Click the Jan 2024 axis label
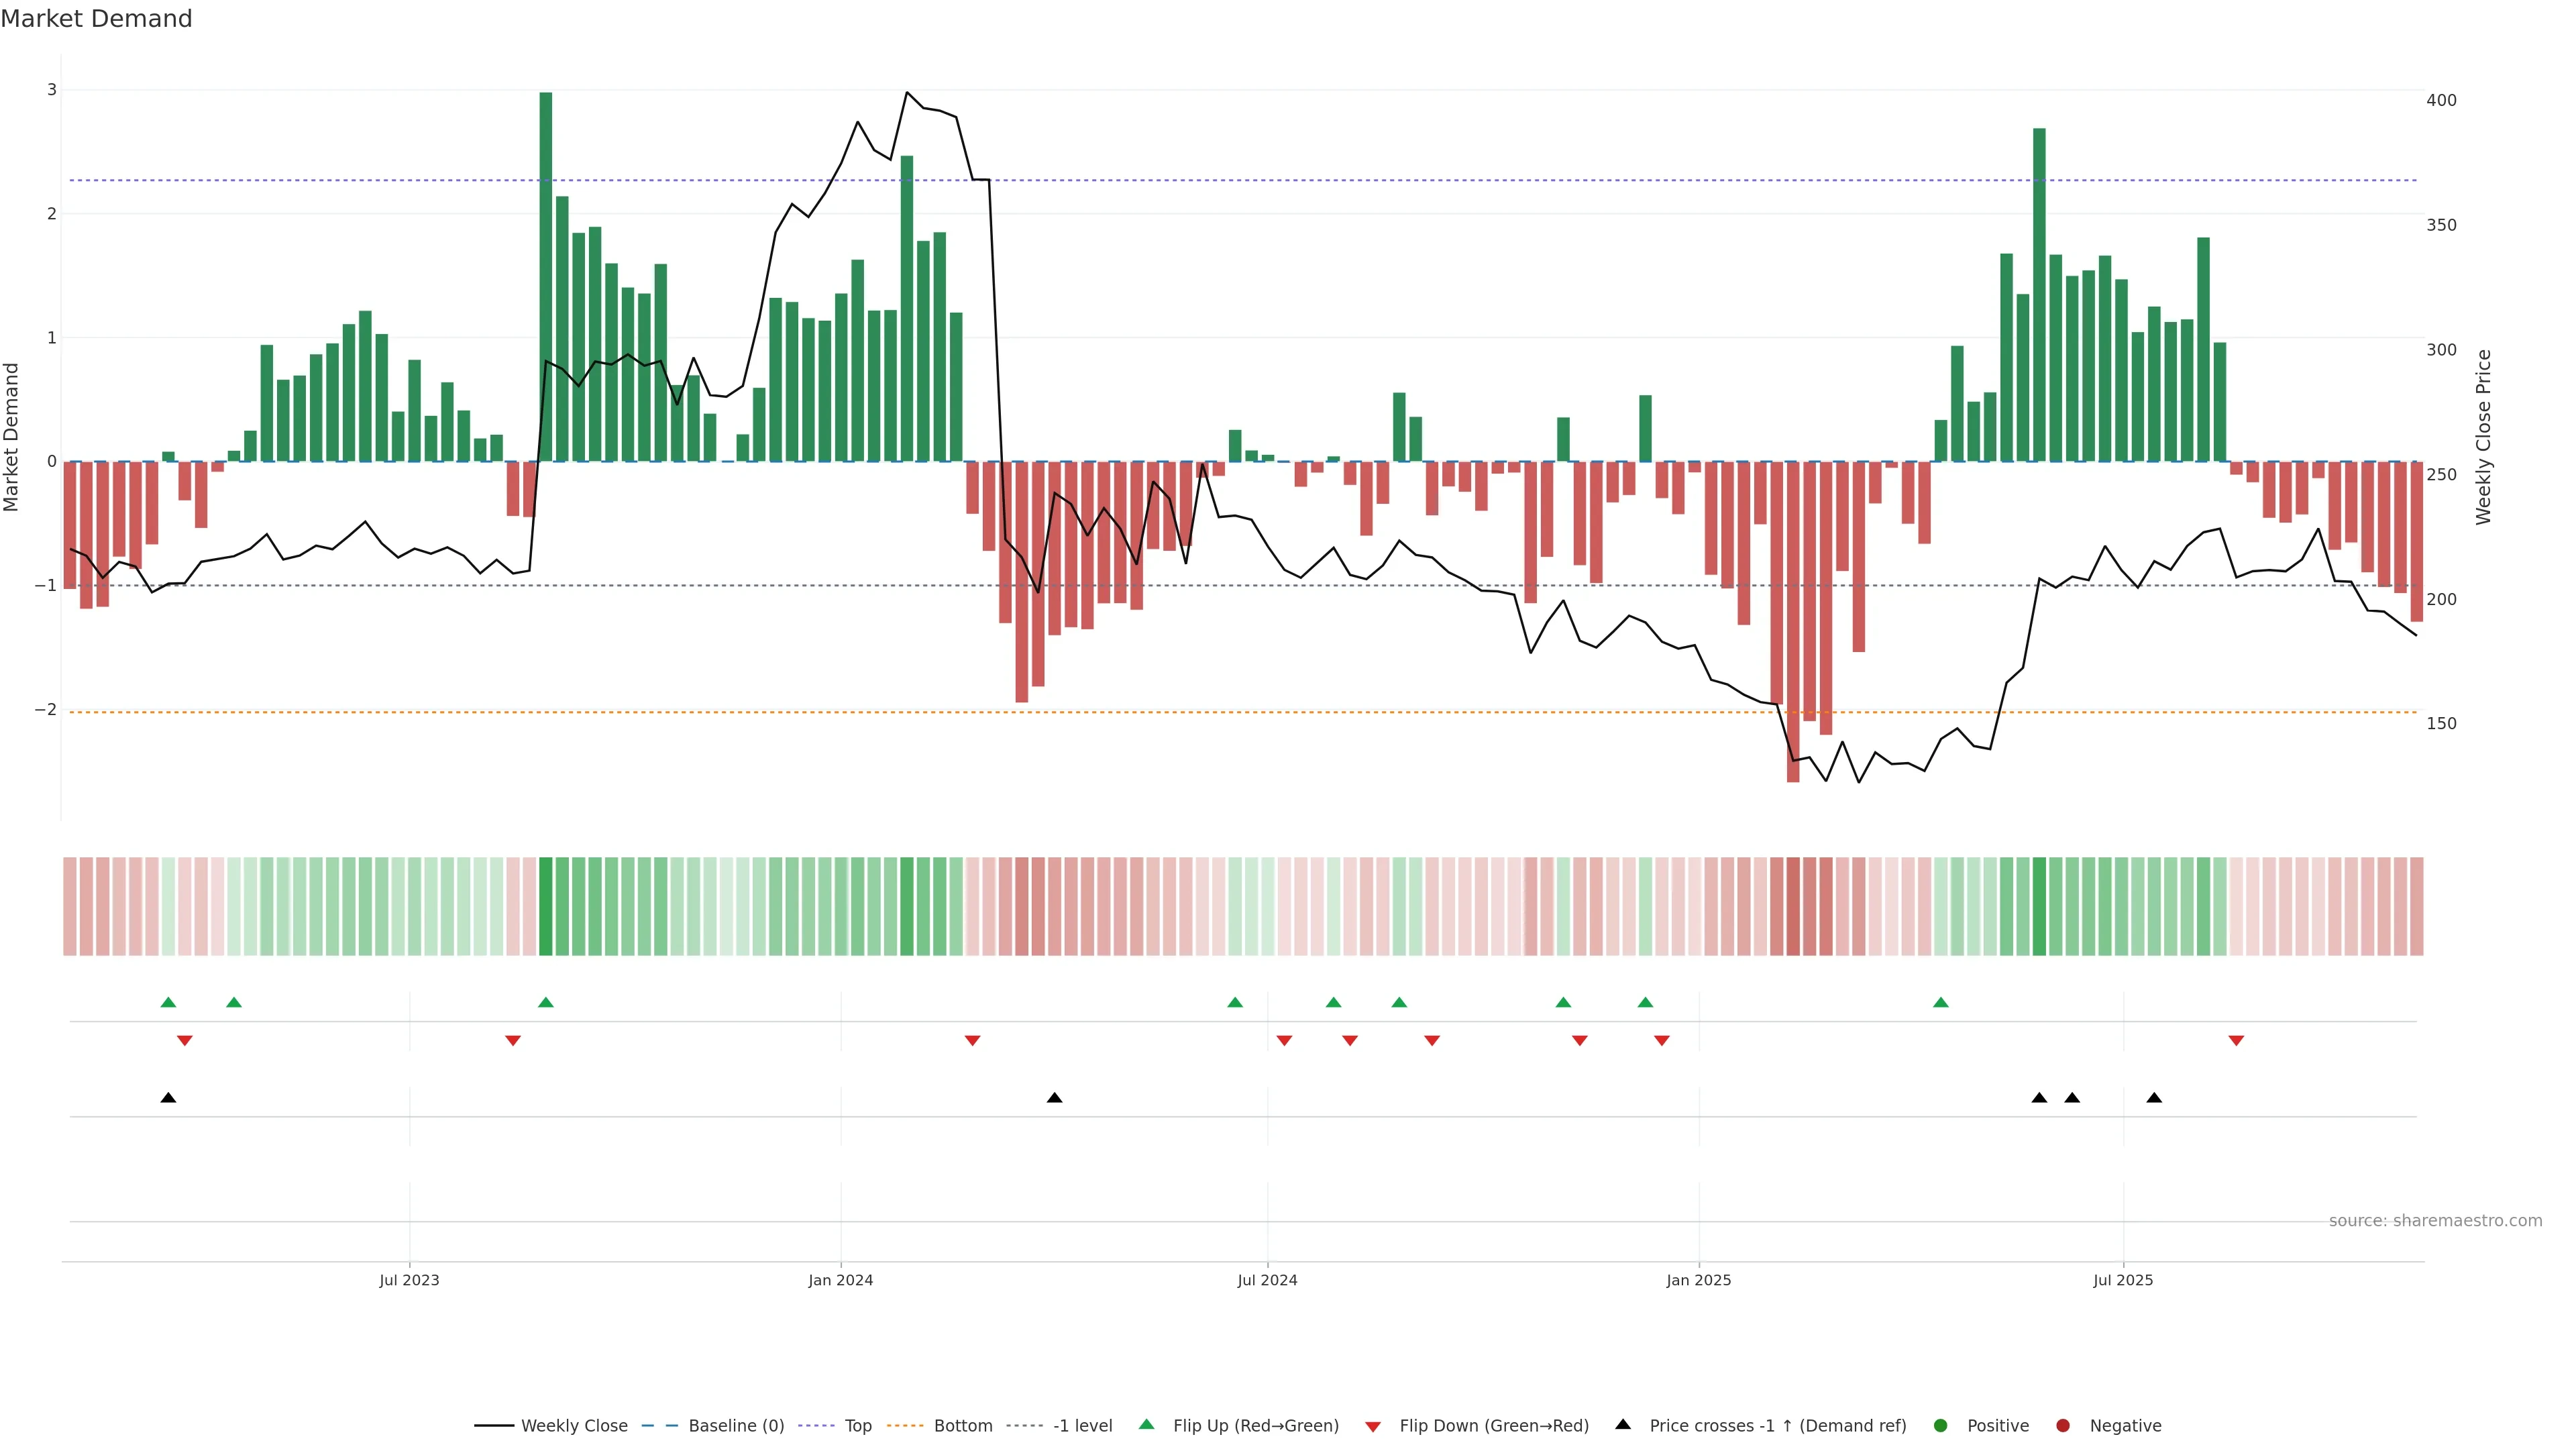Image resolution: width=2576 pixels, height=1449 pixels. (x=840, y=1280)
